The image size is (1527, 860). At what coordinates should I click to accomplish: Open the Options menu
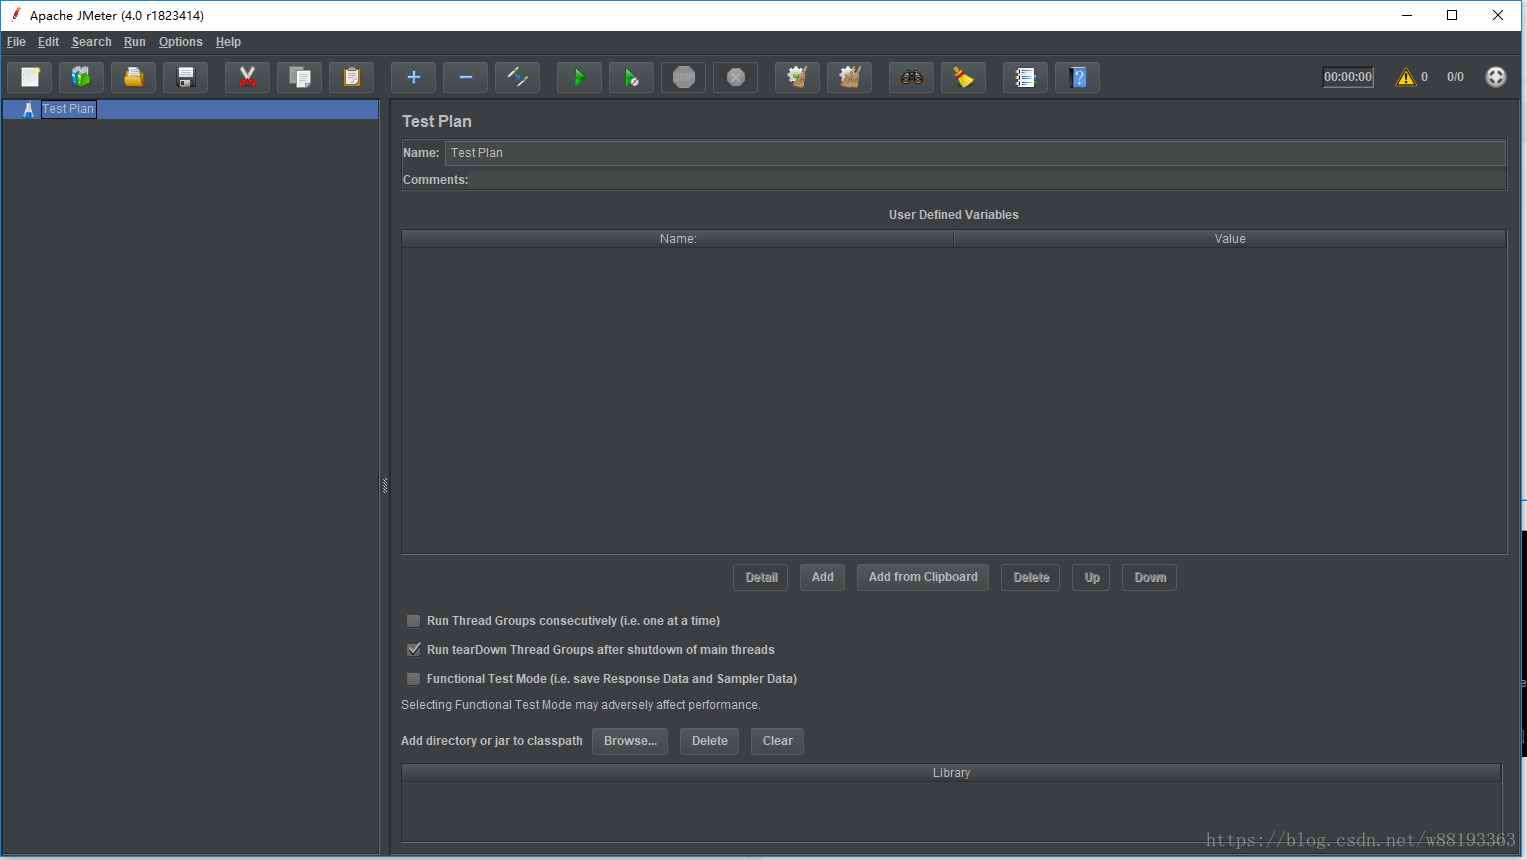180,42
